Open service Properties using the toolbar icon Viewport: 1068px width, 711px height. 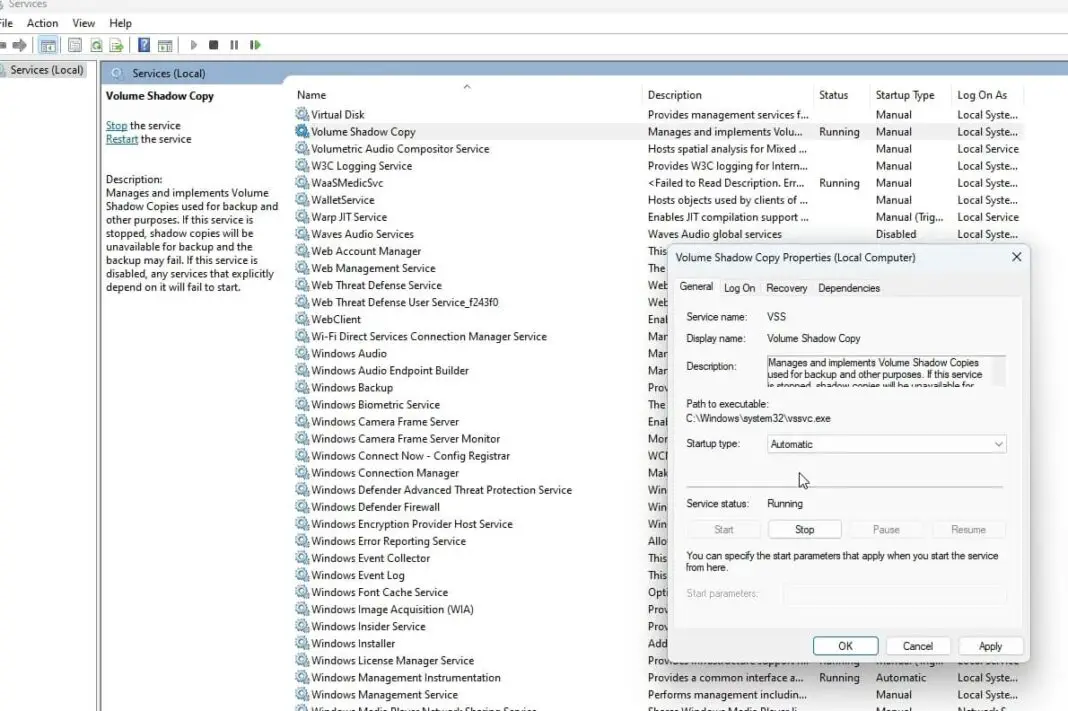75,44
